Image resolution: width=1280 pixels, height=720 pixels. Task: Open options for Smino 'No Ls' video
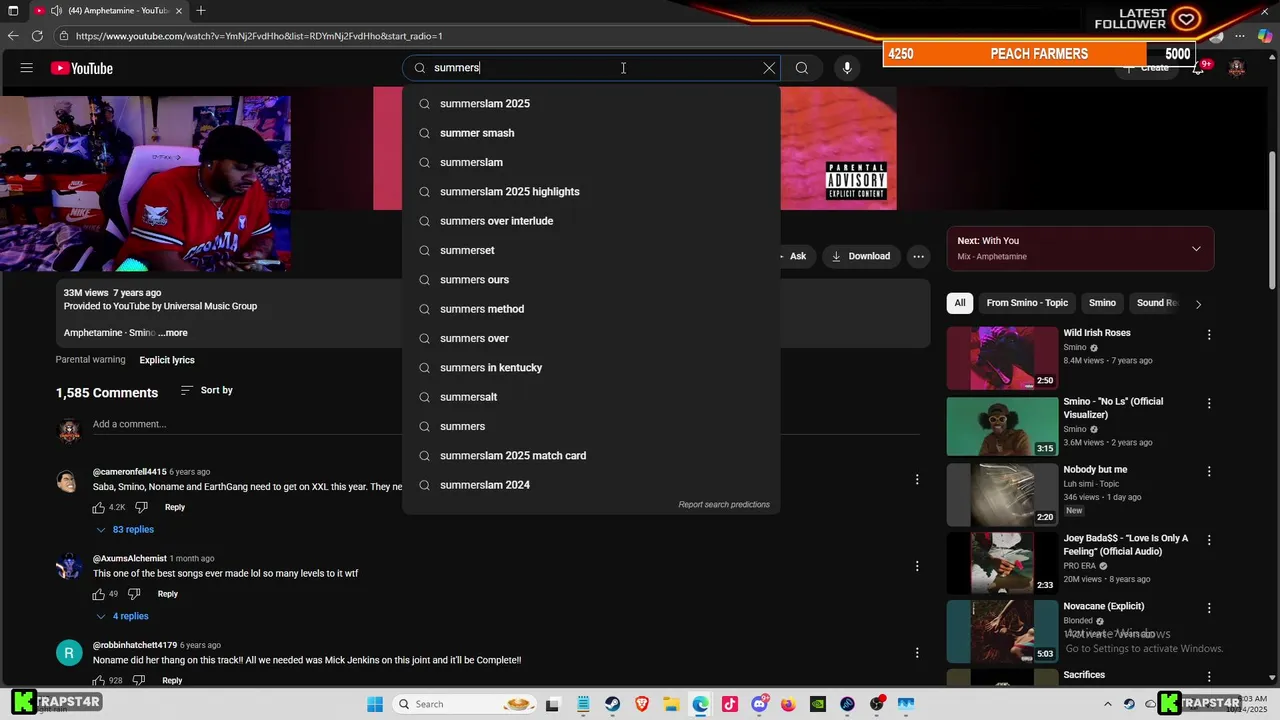1209,404
